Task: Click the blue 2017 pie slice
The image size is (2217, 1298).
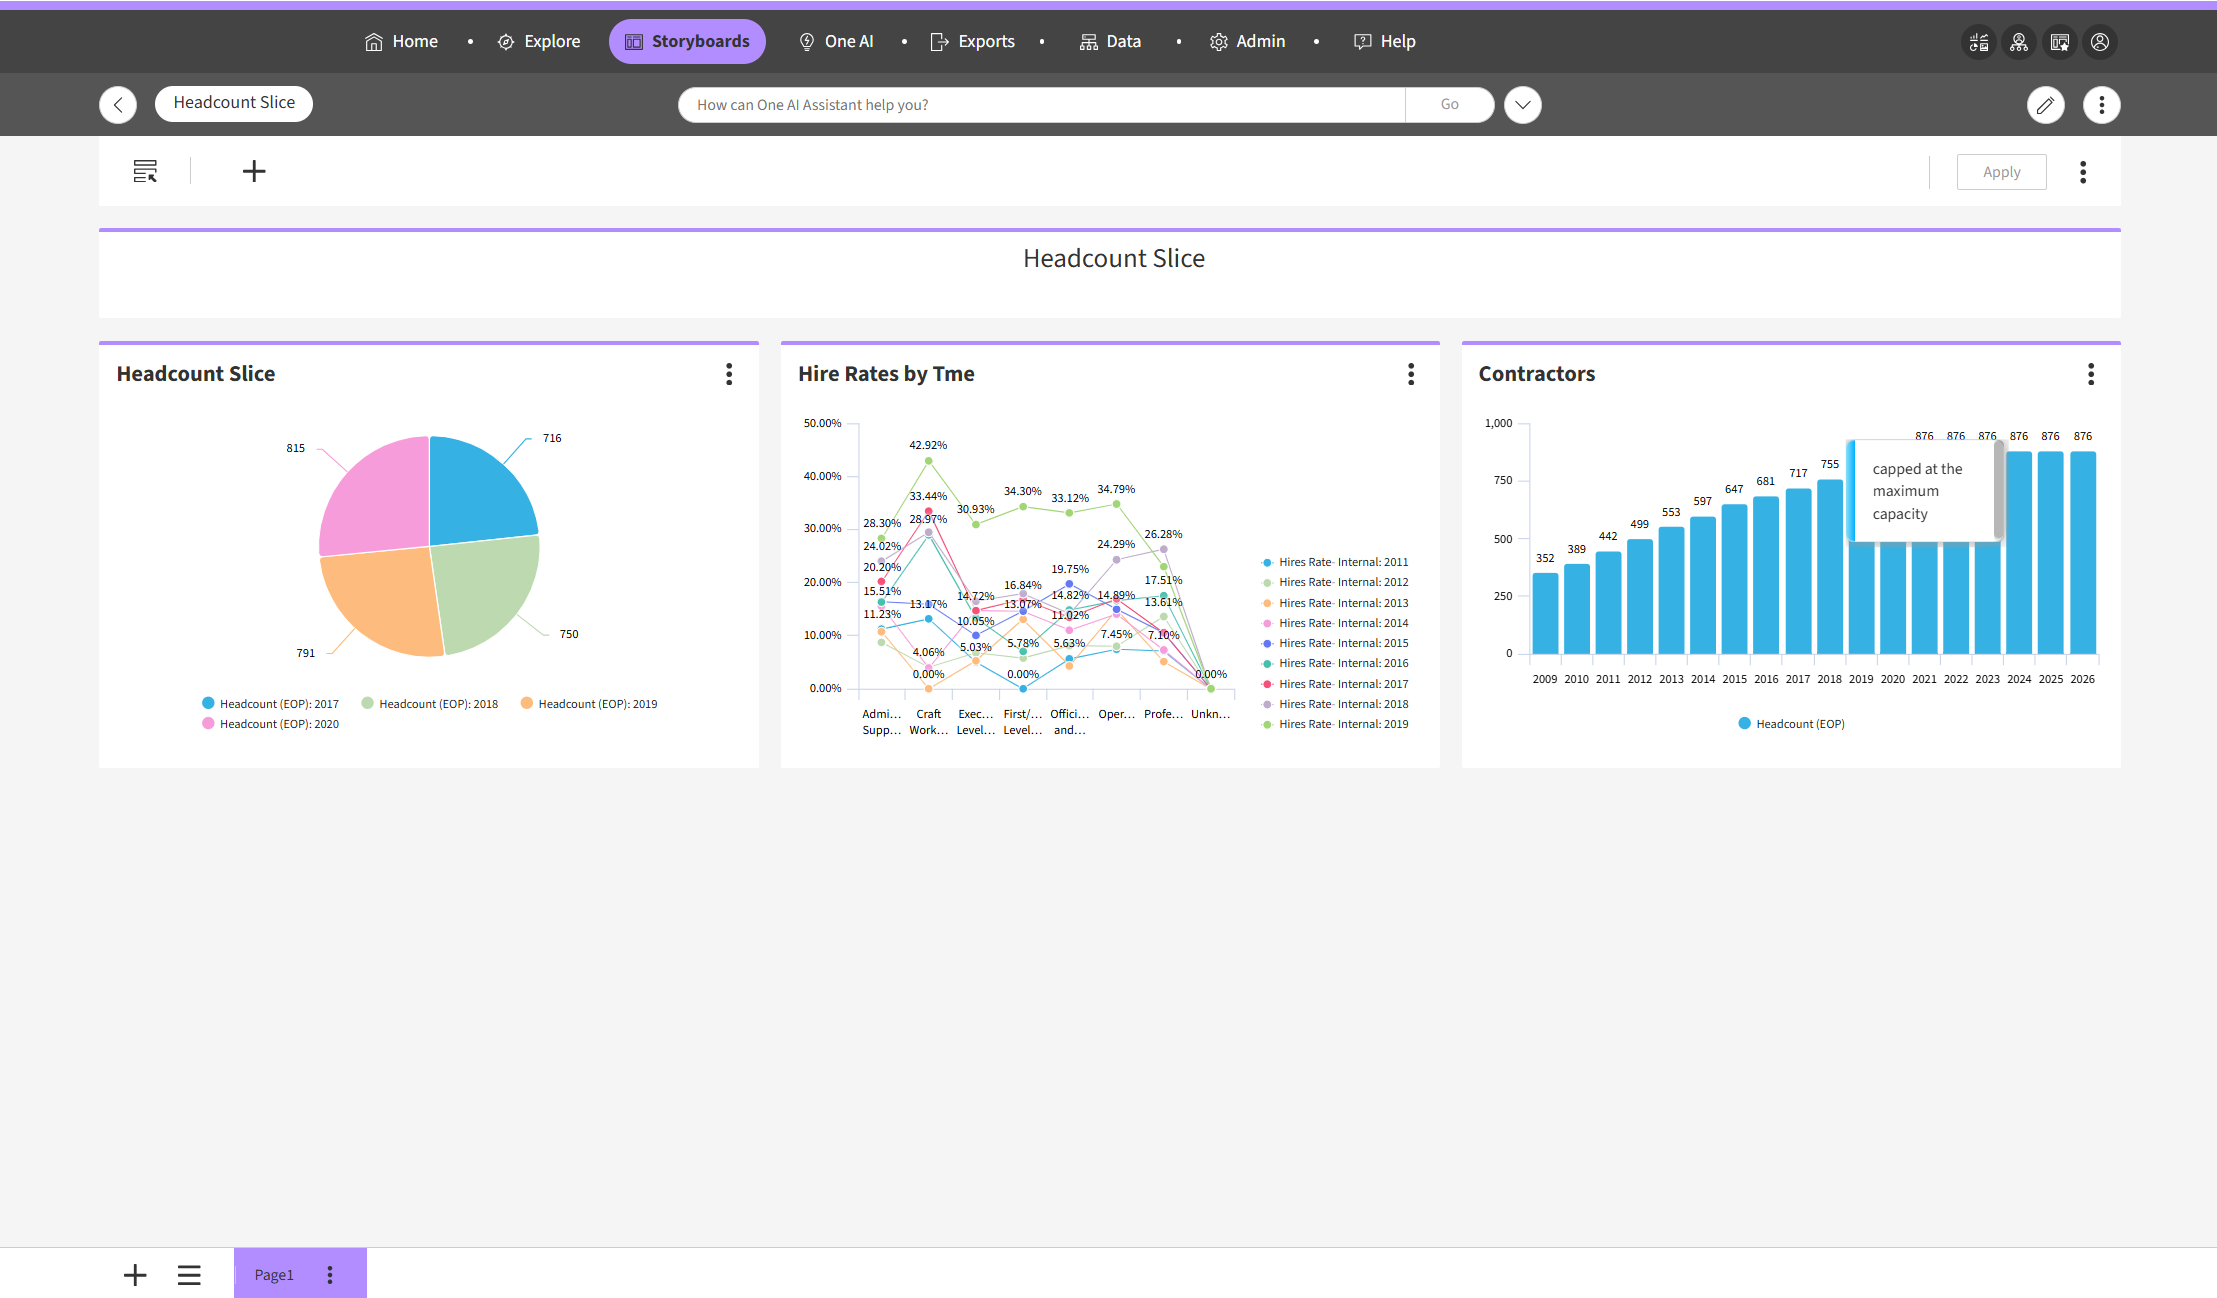Action: click(x=478, y=490)
